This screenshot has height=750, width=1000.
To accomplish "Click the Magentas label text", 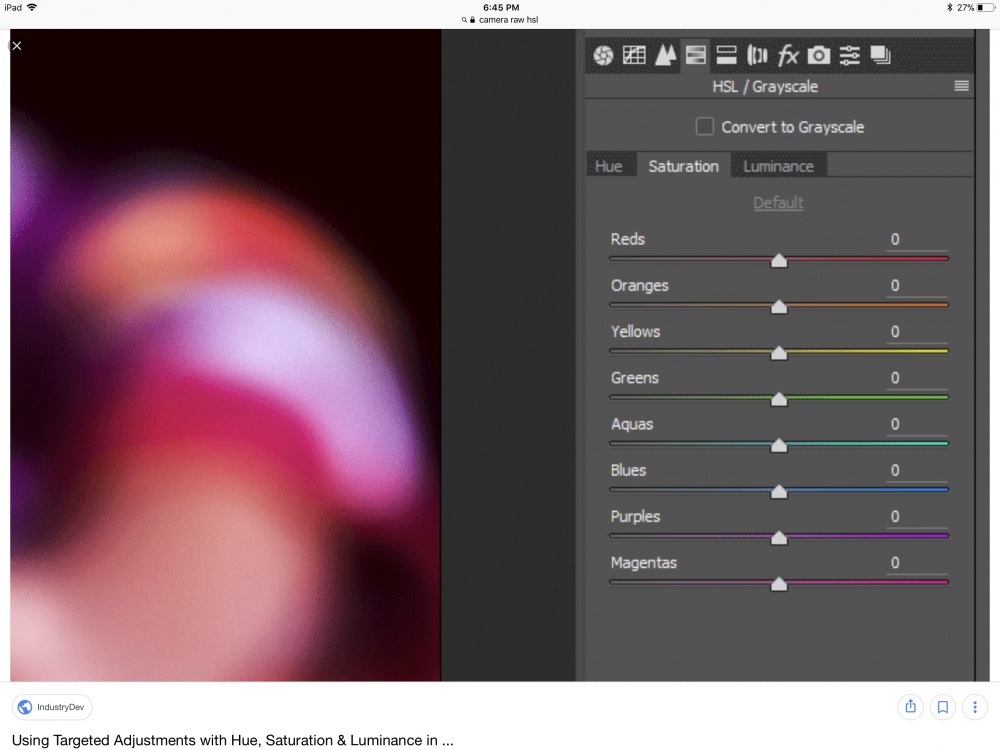I will point(643,563).
